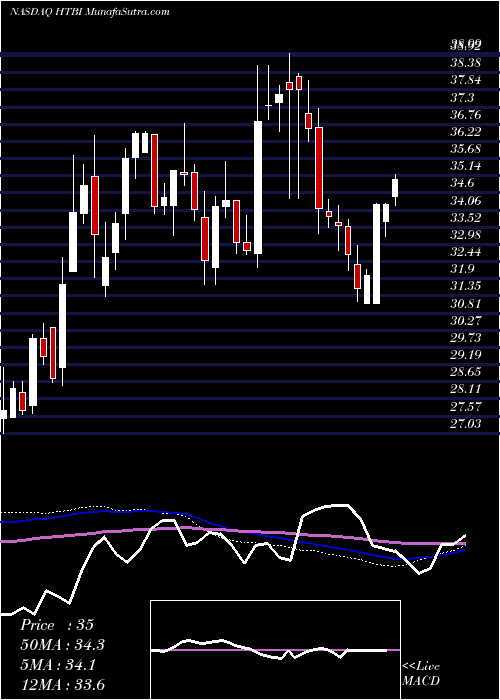Viewport: 500px width, 700px height.
Task: Click the 50MA : 34.3 readout
Action: point(62,645)
